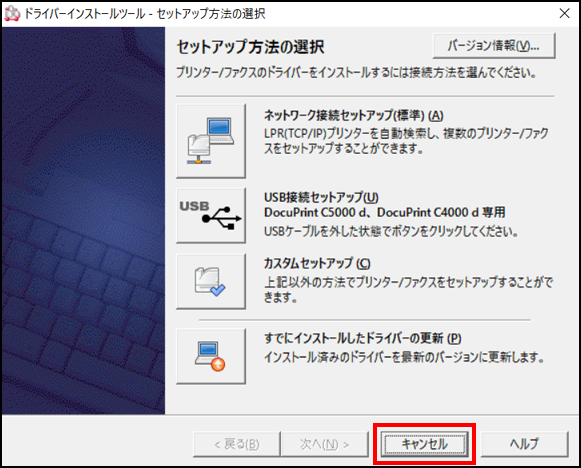Click the window title bar text
Image resolution: width=581 pixels, height=468 pixels.
[x=145, y=14]
